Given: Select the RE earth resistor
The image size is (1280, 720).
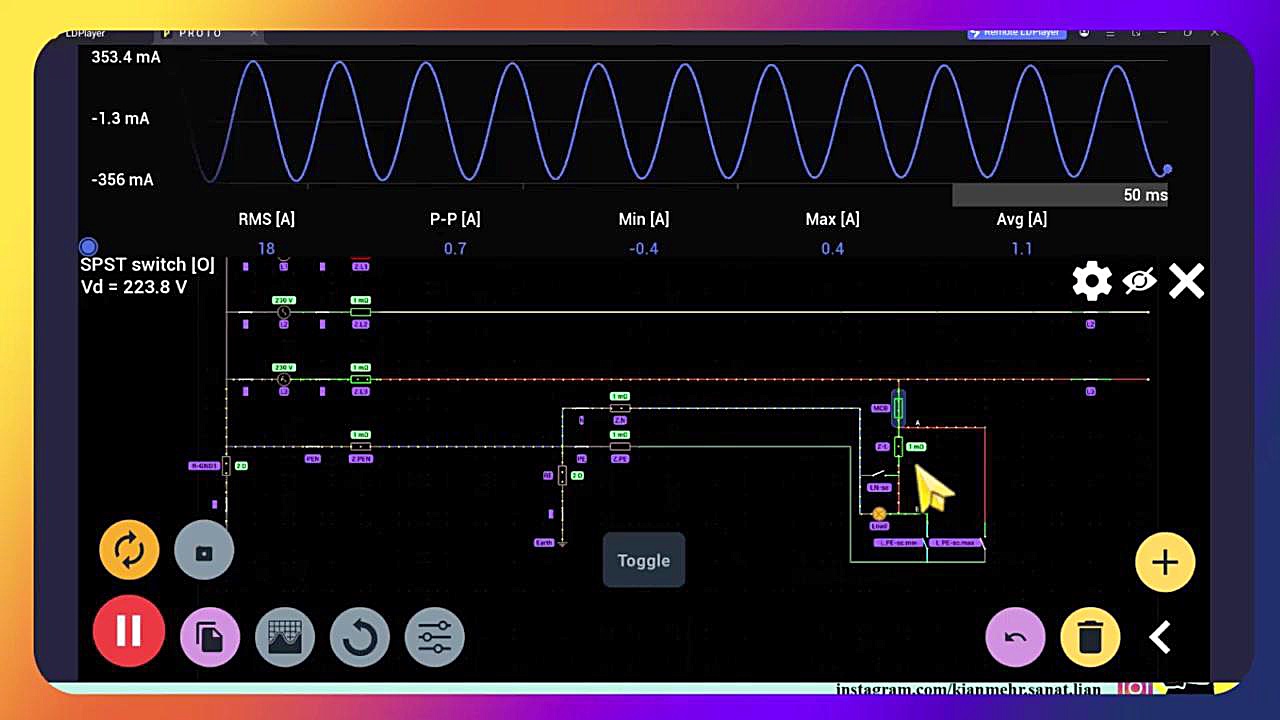Looking at the screenshot, I should click(562, 475).
